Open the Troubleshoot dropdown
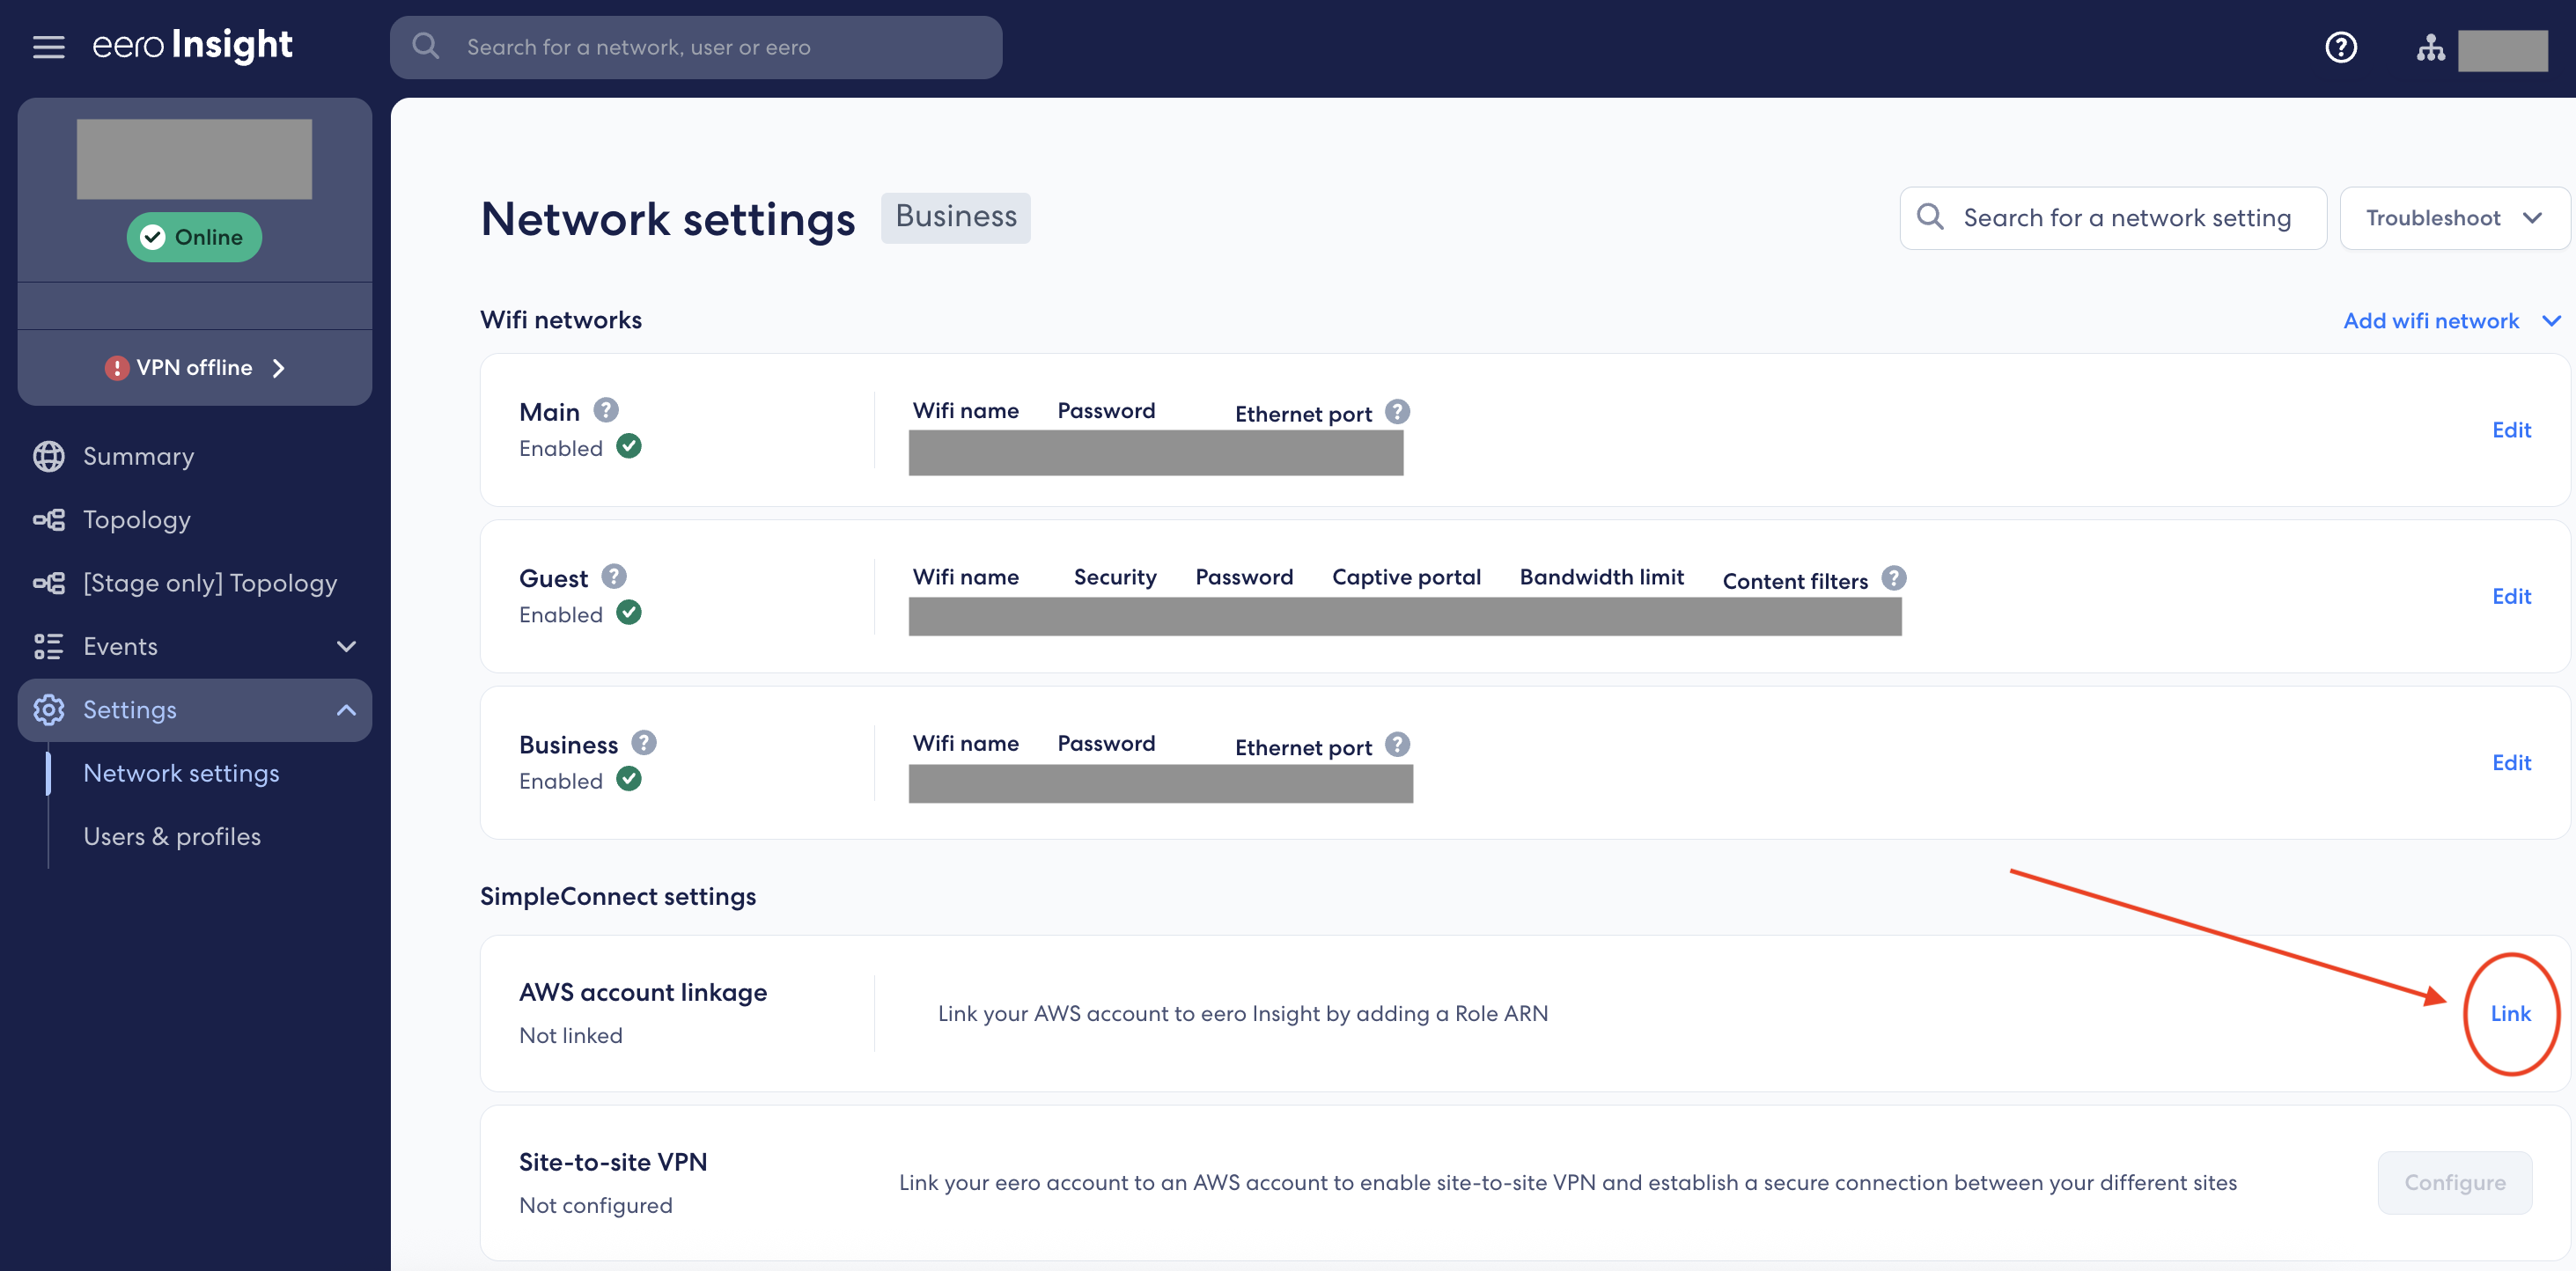 [x=2454, y=217]
